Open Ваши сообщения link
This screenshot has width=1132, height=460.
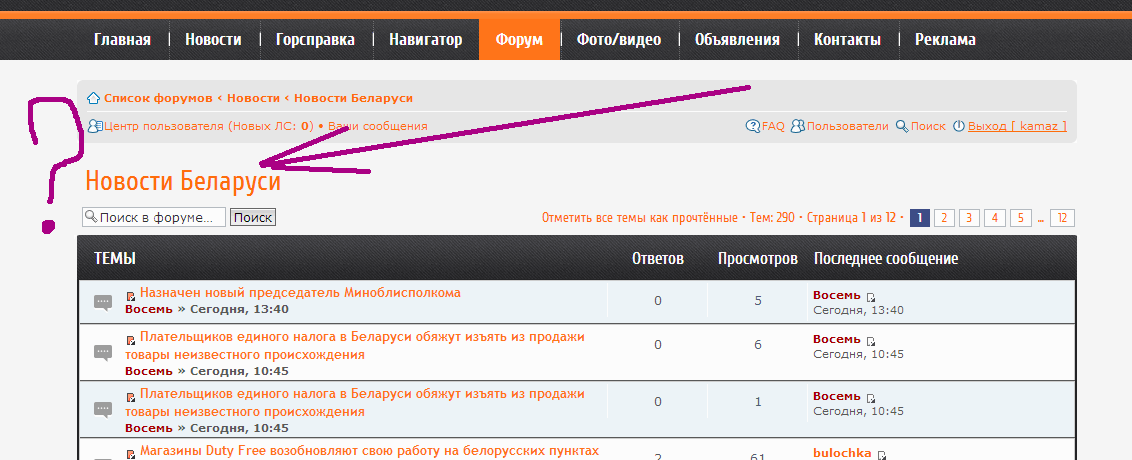377,126
